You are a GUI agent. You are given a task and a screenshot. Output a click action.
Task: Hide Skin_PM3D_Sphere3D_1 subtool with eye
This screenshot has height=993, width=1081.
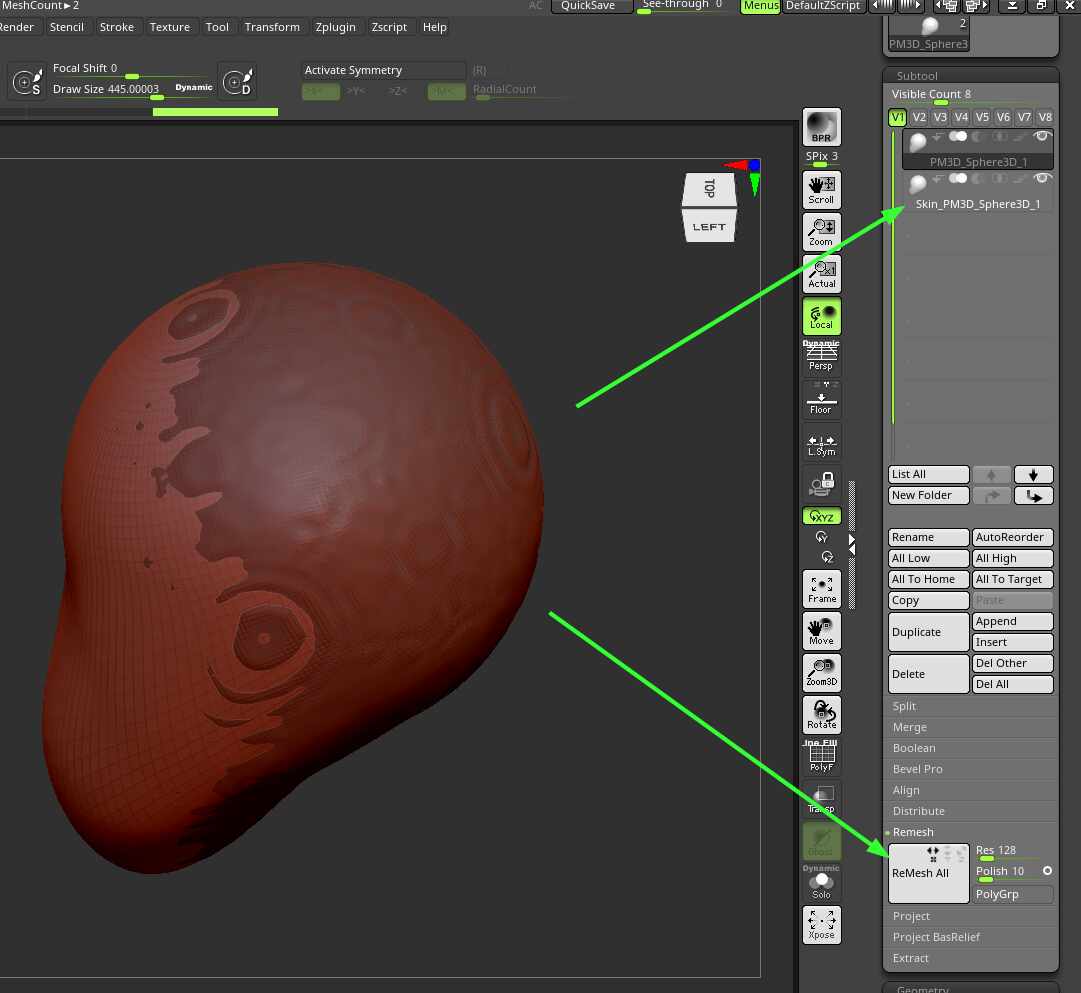[1042, 179]
